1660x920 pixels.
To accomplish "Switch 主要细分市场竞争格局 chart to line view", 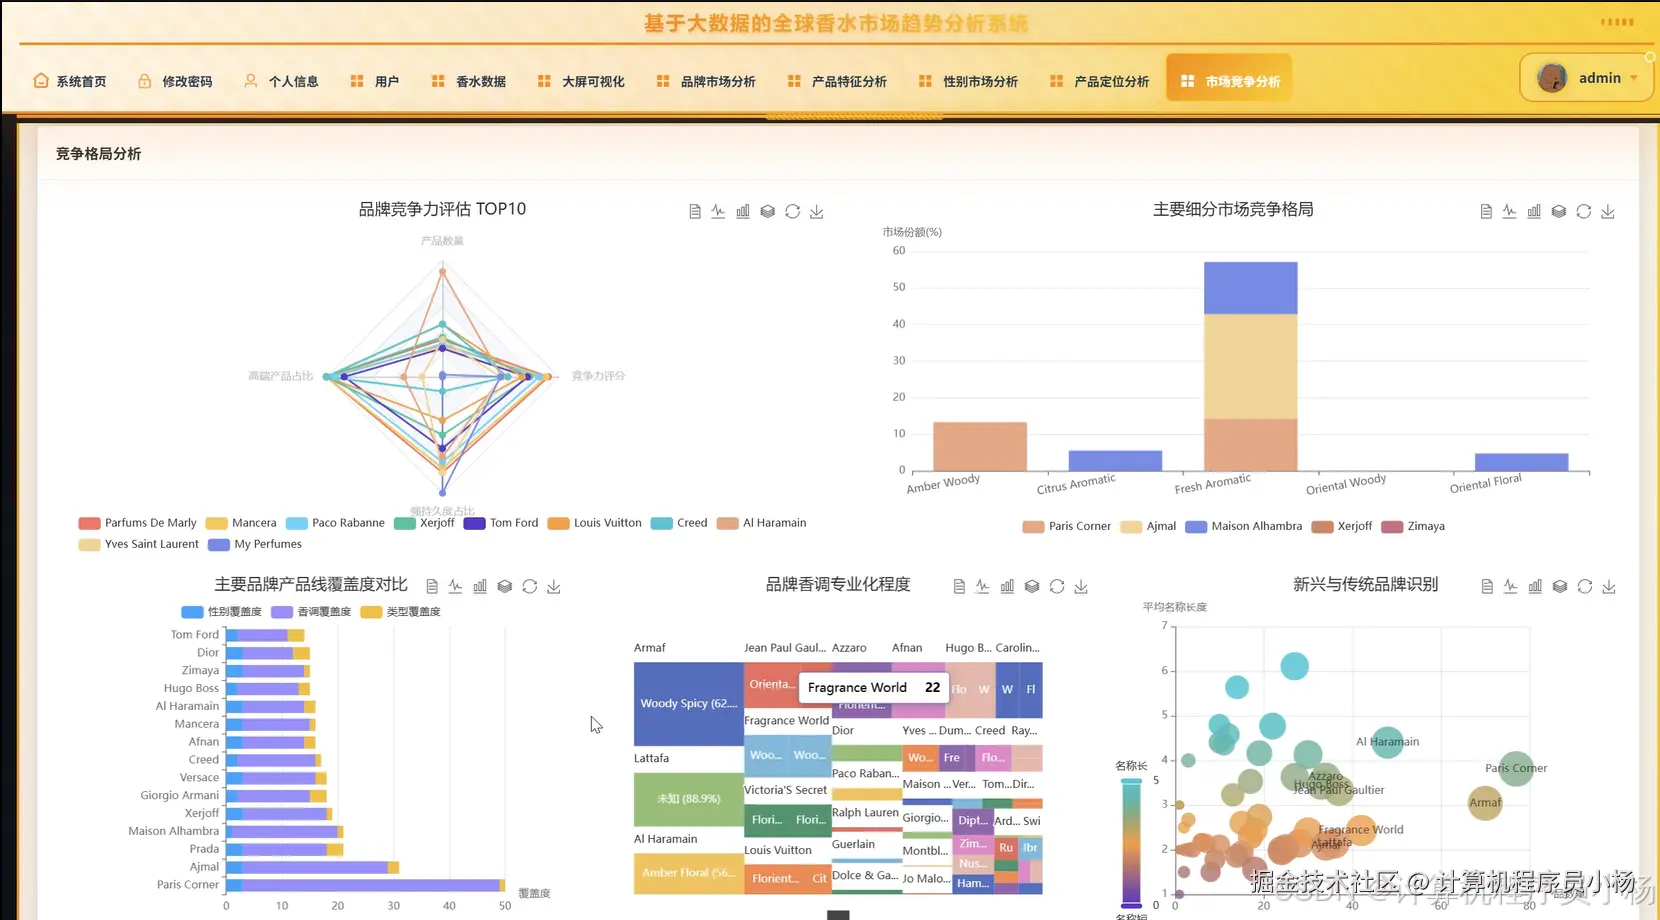I will pos(1509,211).
